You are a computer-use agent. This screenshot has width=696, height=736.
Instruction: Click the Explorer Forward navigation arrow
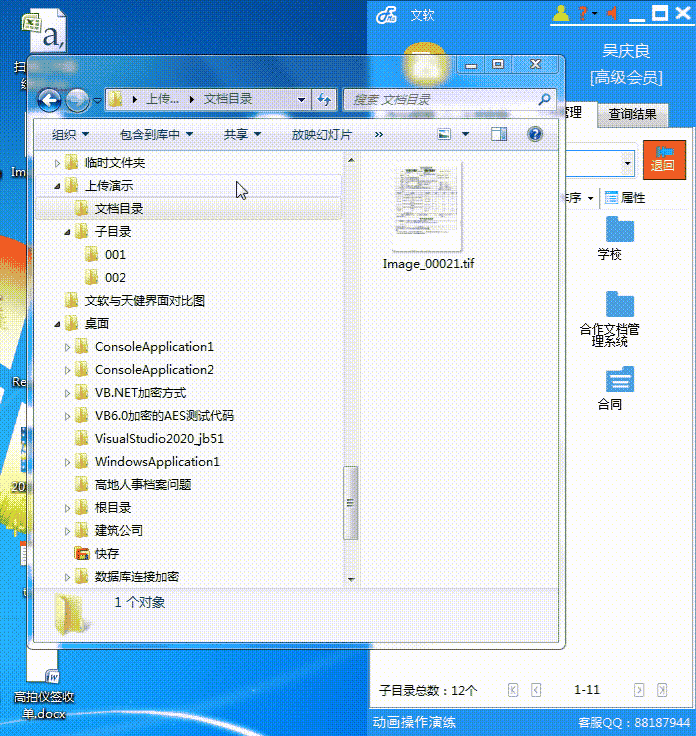point(77,100)
